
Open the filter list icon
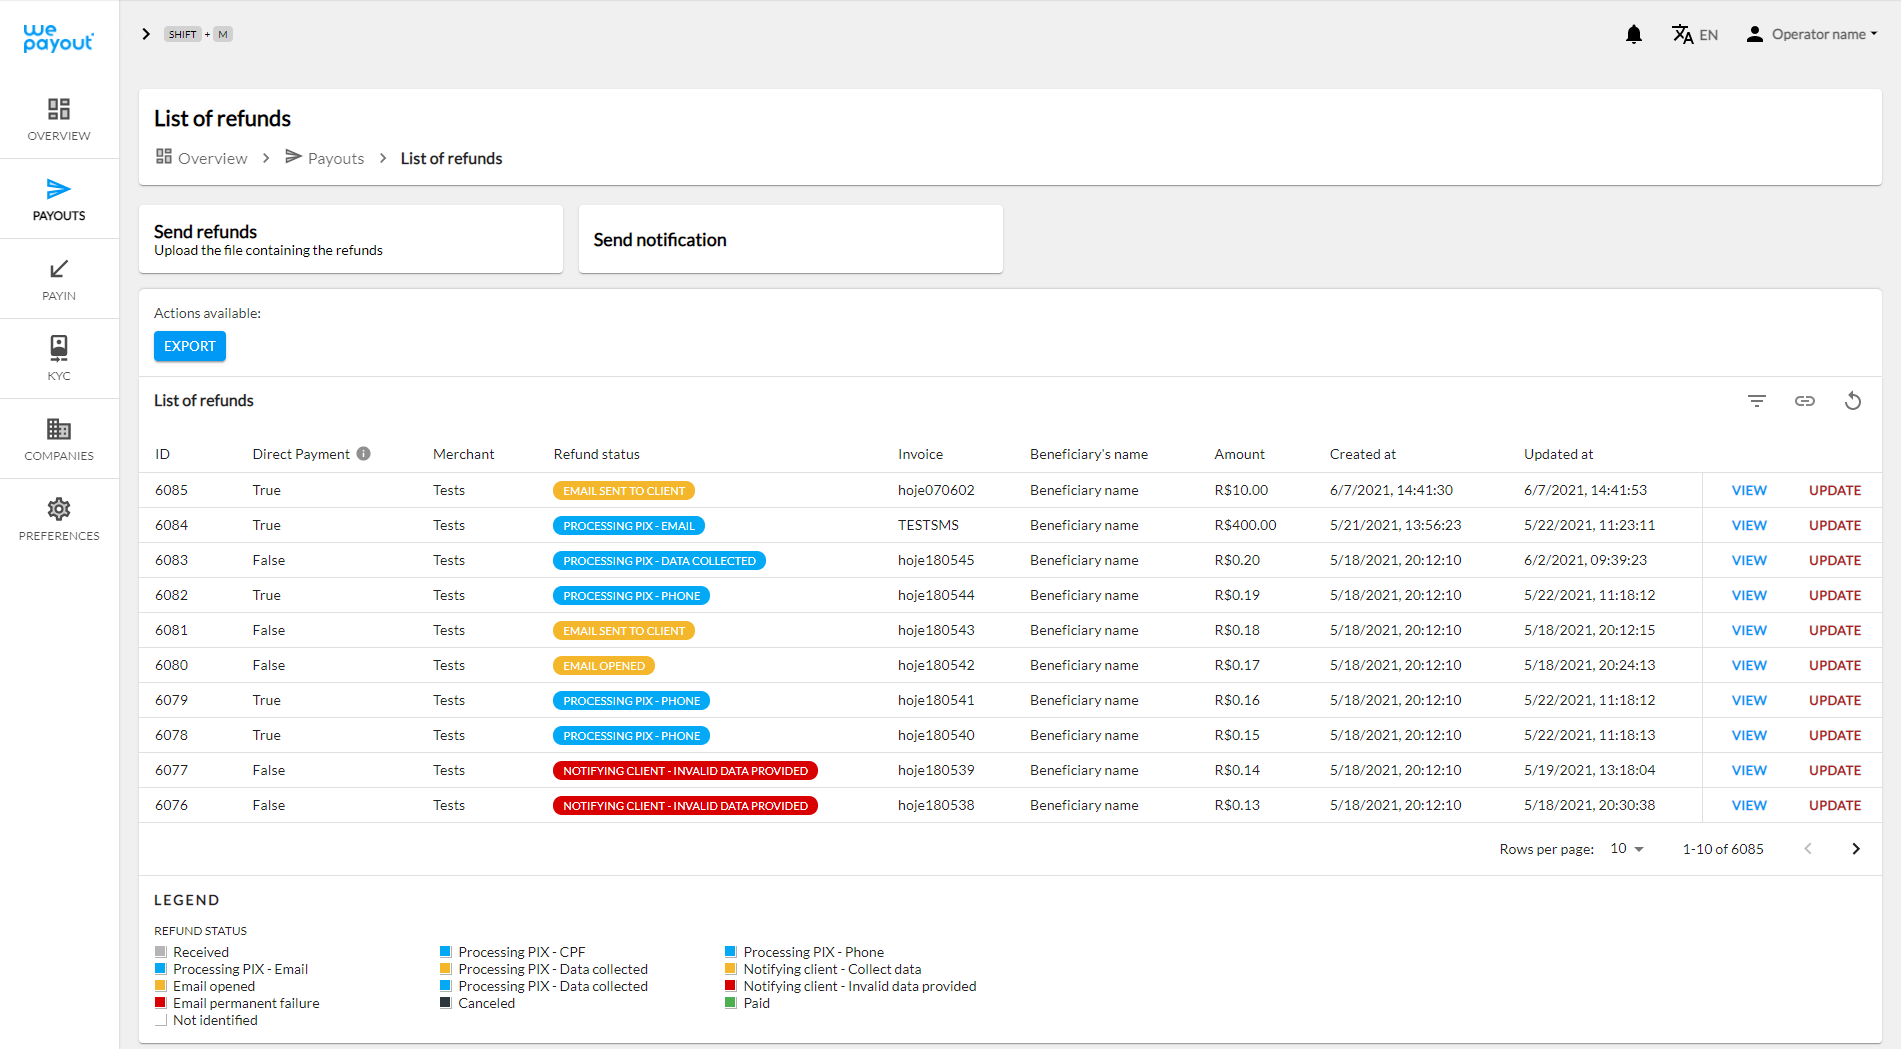(1757, 401)
